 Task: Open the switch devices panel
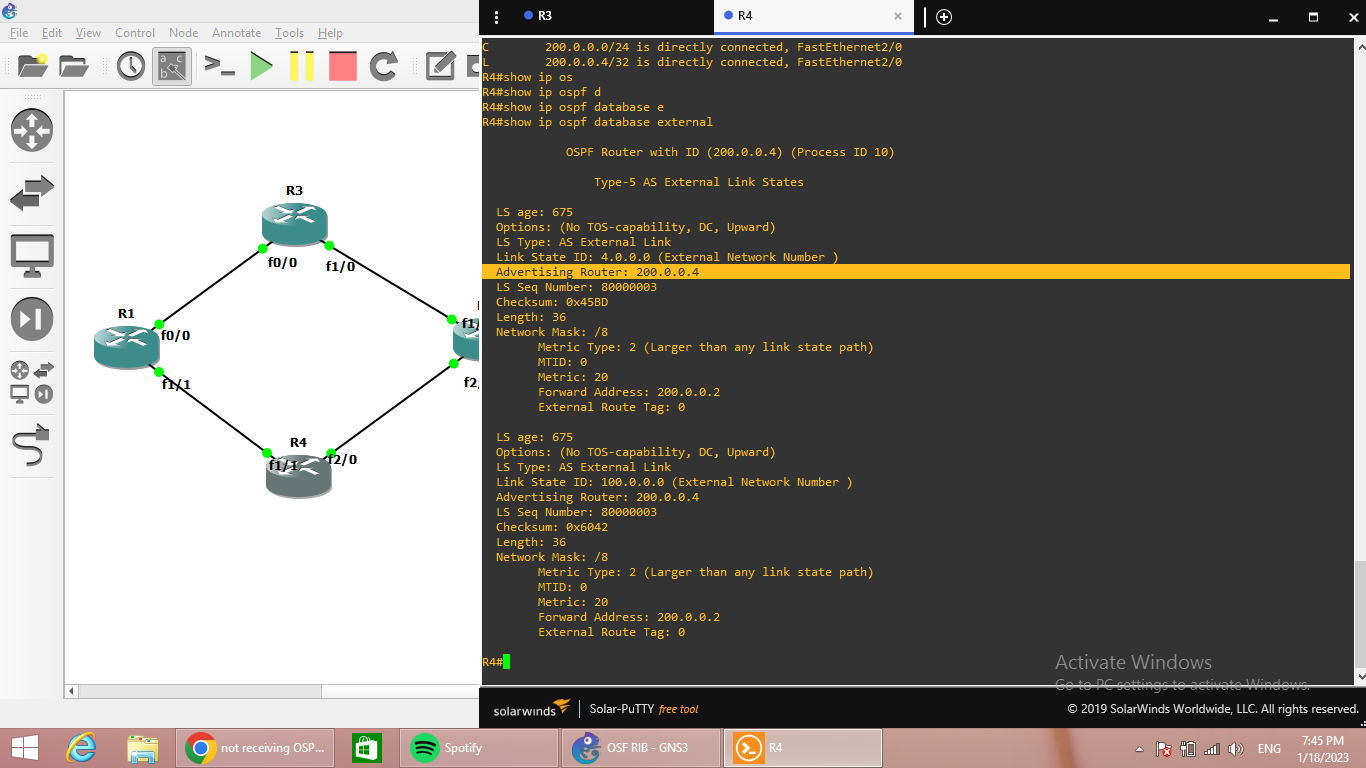point(30,193)
